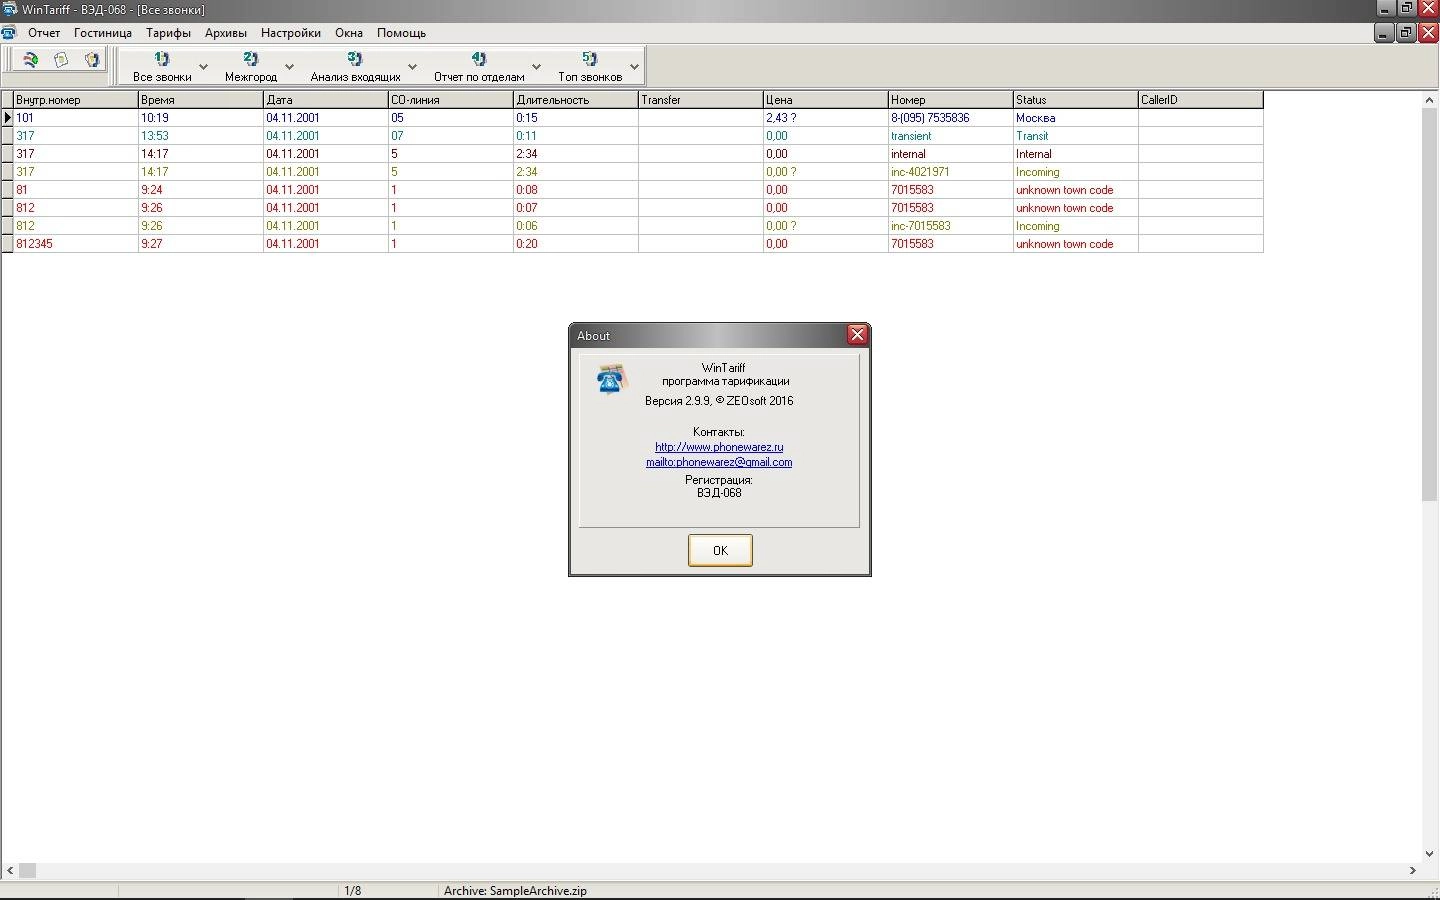Click the vertical scrollbar up arrow

pyautogui.click(x=1430, y=99)
